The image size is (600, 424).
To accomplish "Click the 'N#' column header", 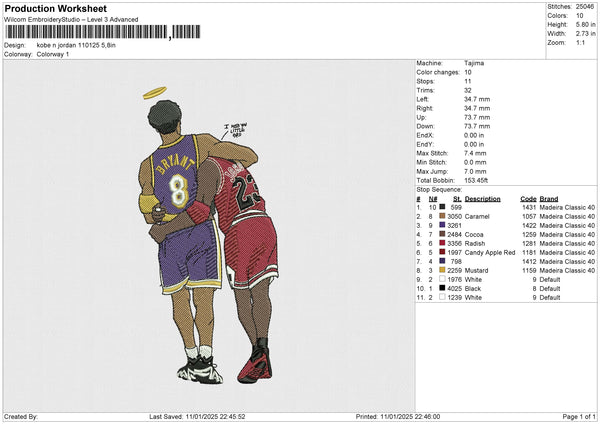I will (x=433, y=199).
